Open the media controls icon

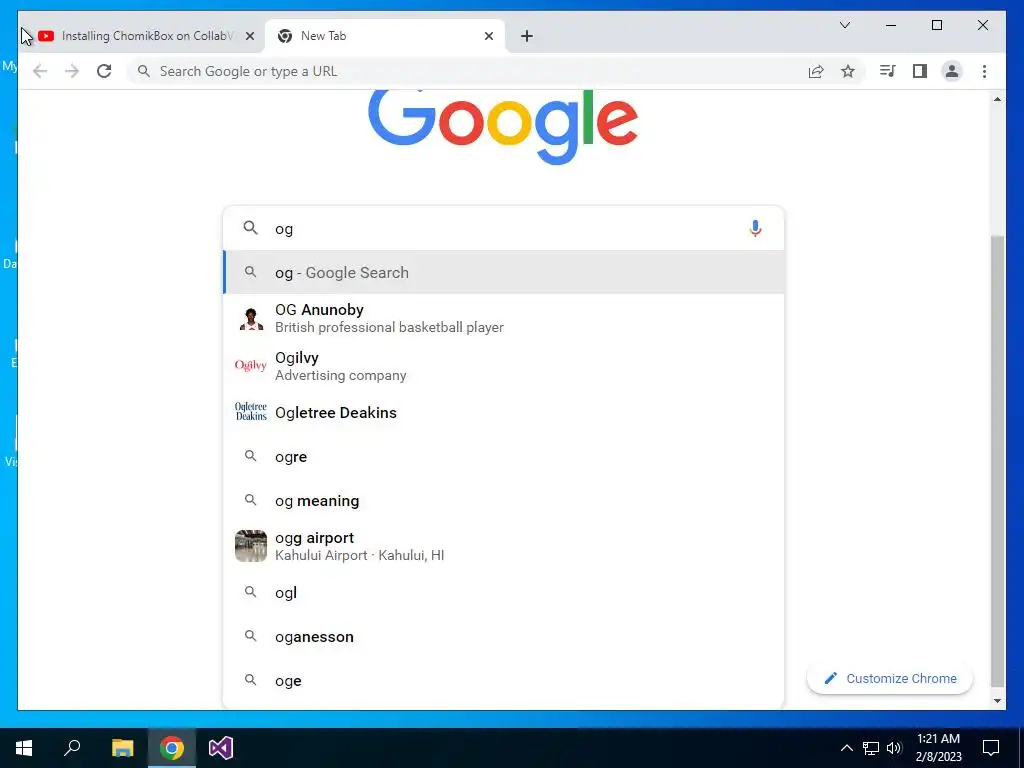point(887,71)
